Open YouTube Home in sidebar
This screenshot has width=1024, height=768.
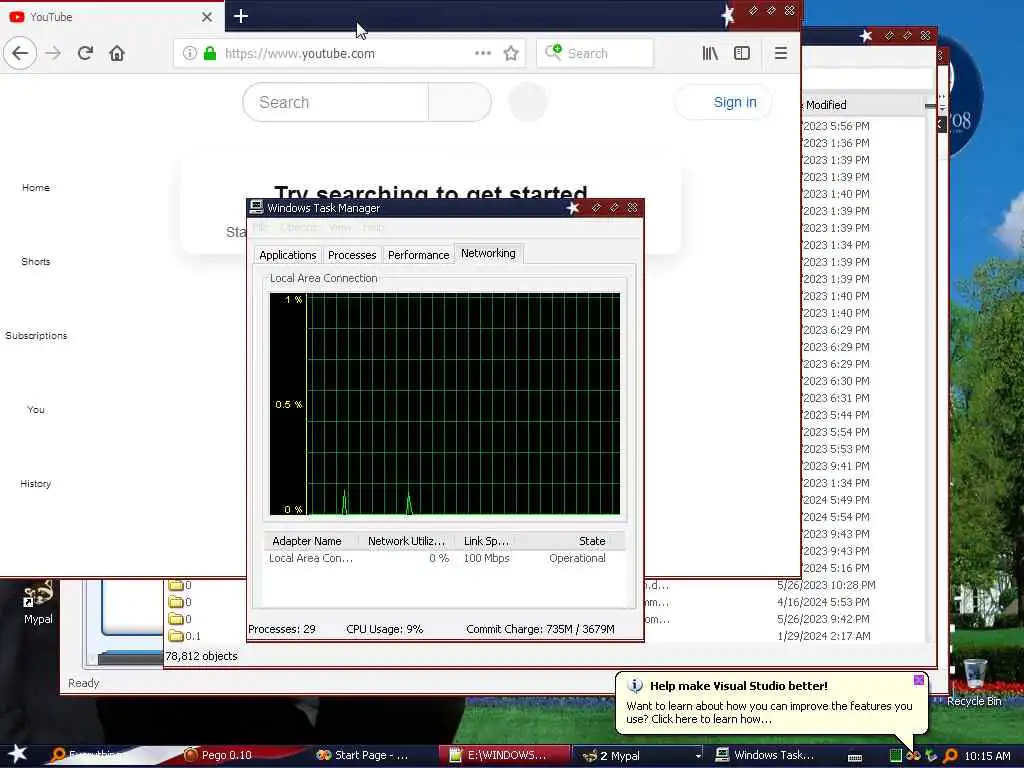coord(36,187)
